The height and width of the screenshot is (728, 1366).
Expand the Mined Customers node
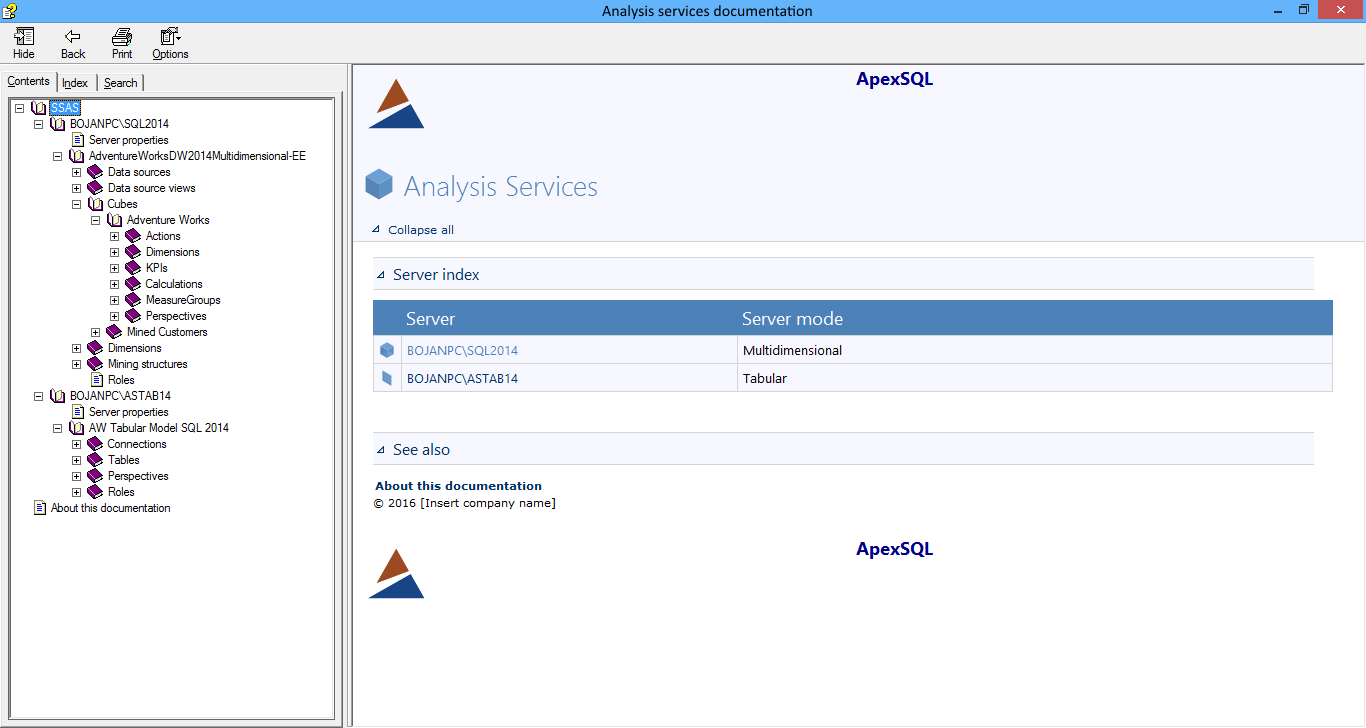tap(95, 332)
